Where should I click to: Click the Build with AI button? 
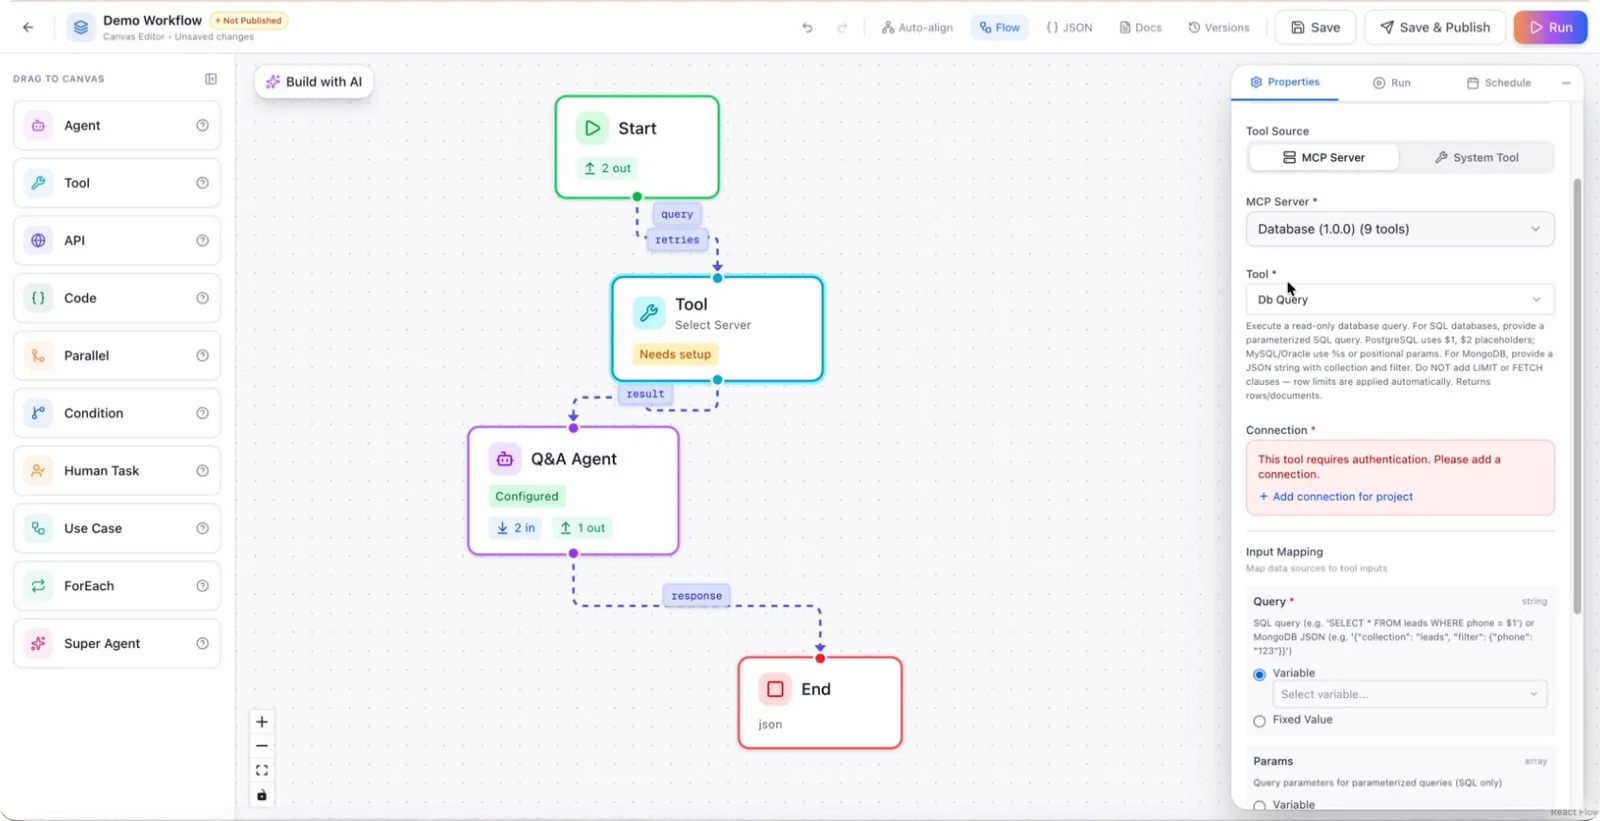coord(314,82)
